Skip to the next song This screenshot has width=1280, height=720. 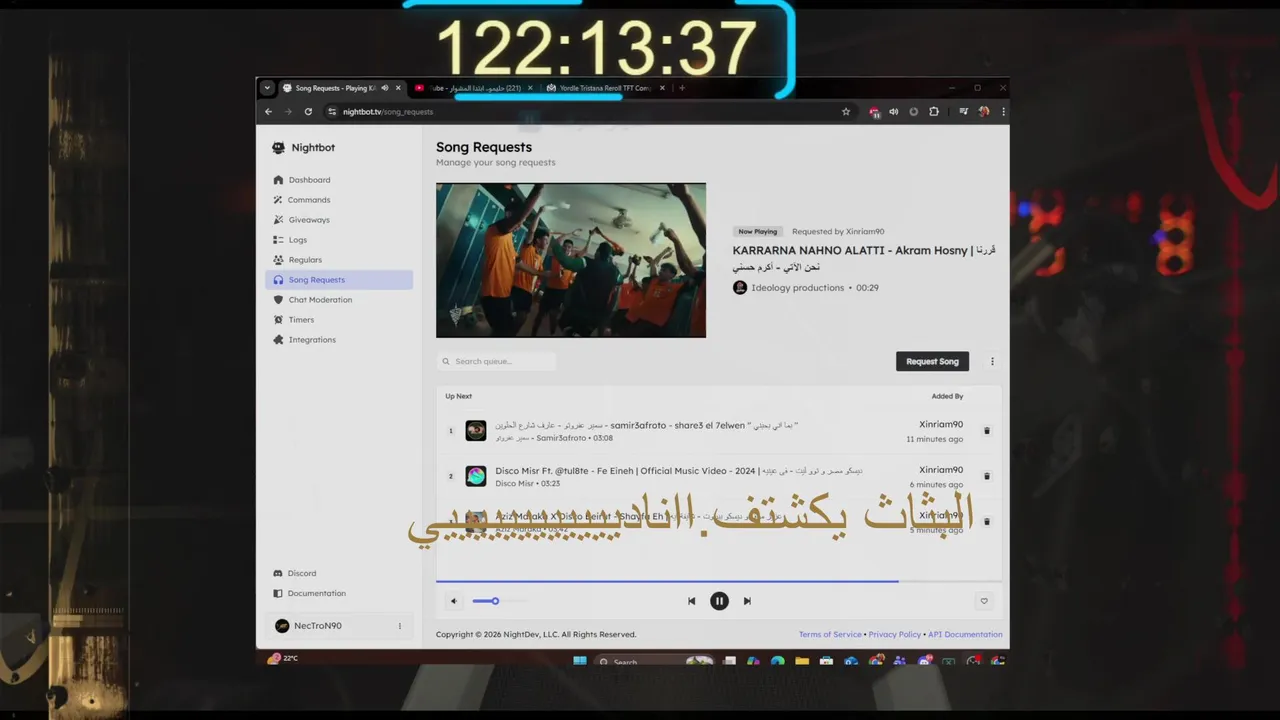click(x=747, y=601)
